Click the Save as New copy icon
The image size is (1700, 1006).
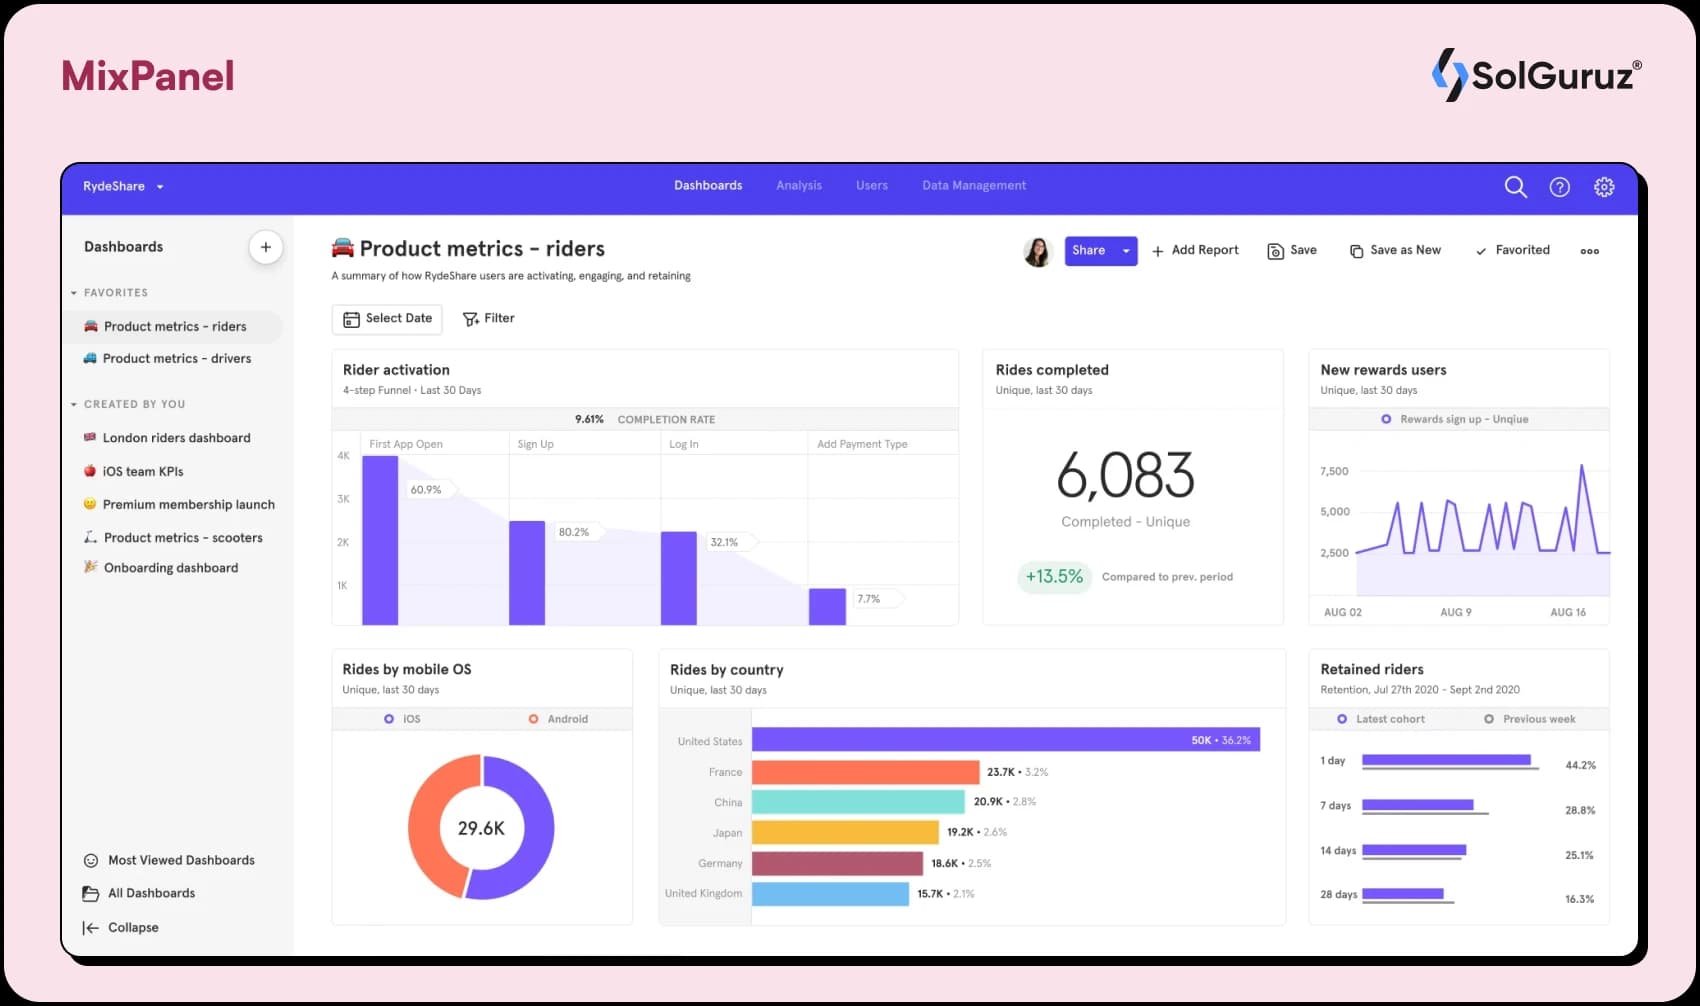(1356, 251)
